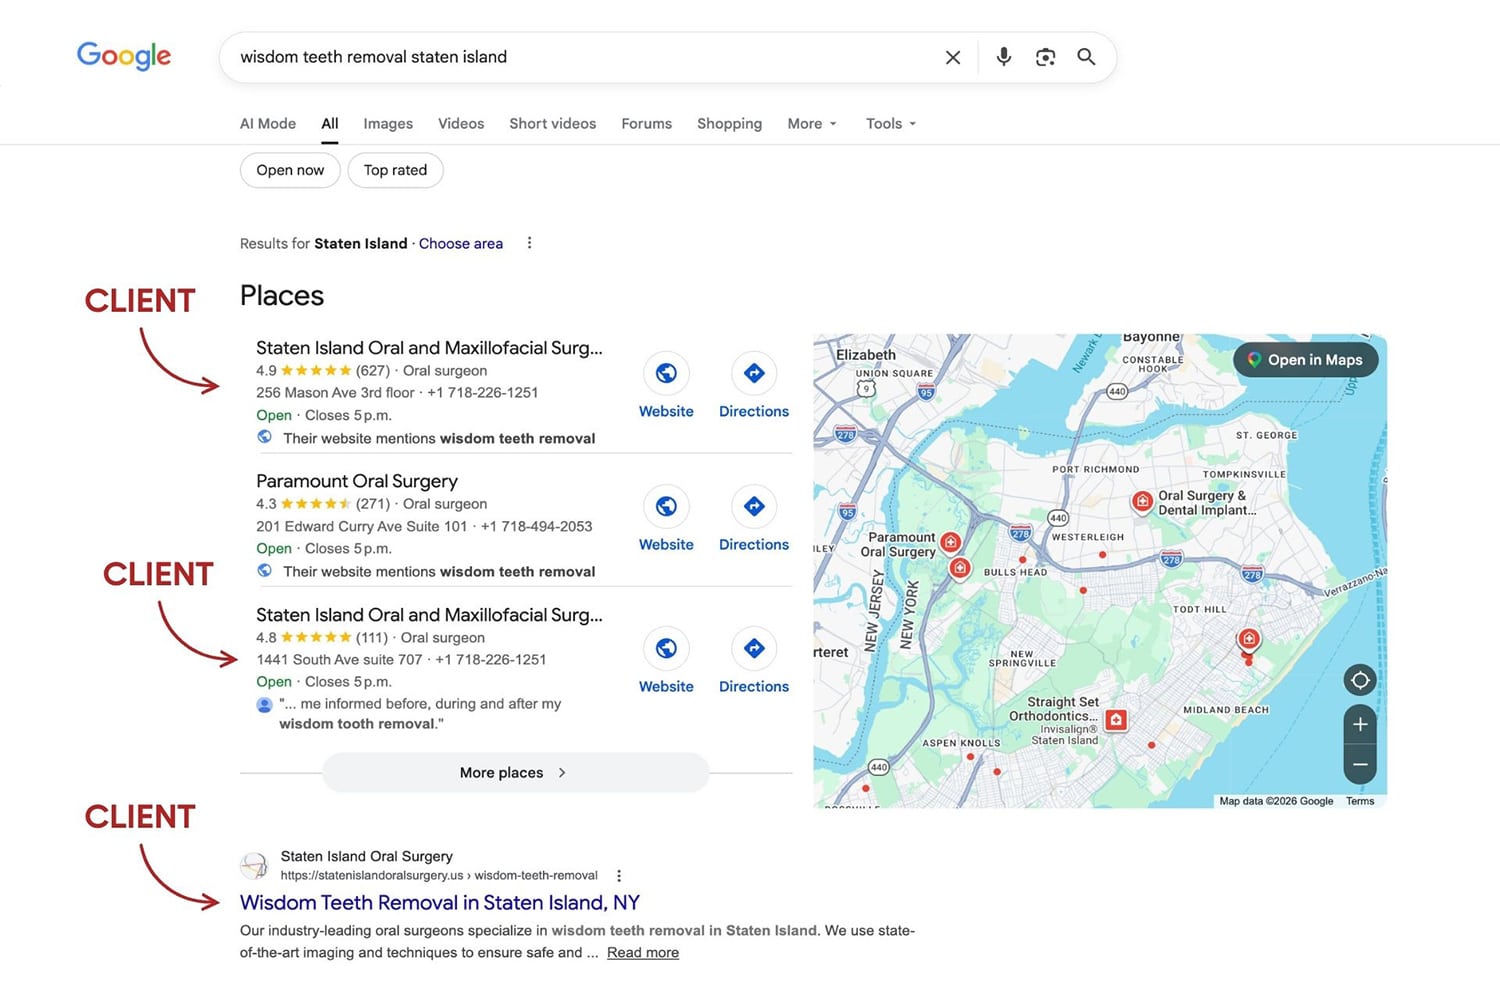Click the Read more link in result snippet
This screenshot has width=1500, height=1000.
[643, 952]
